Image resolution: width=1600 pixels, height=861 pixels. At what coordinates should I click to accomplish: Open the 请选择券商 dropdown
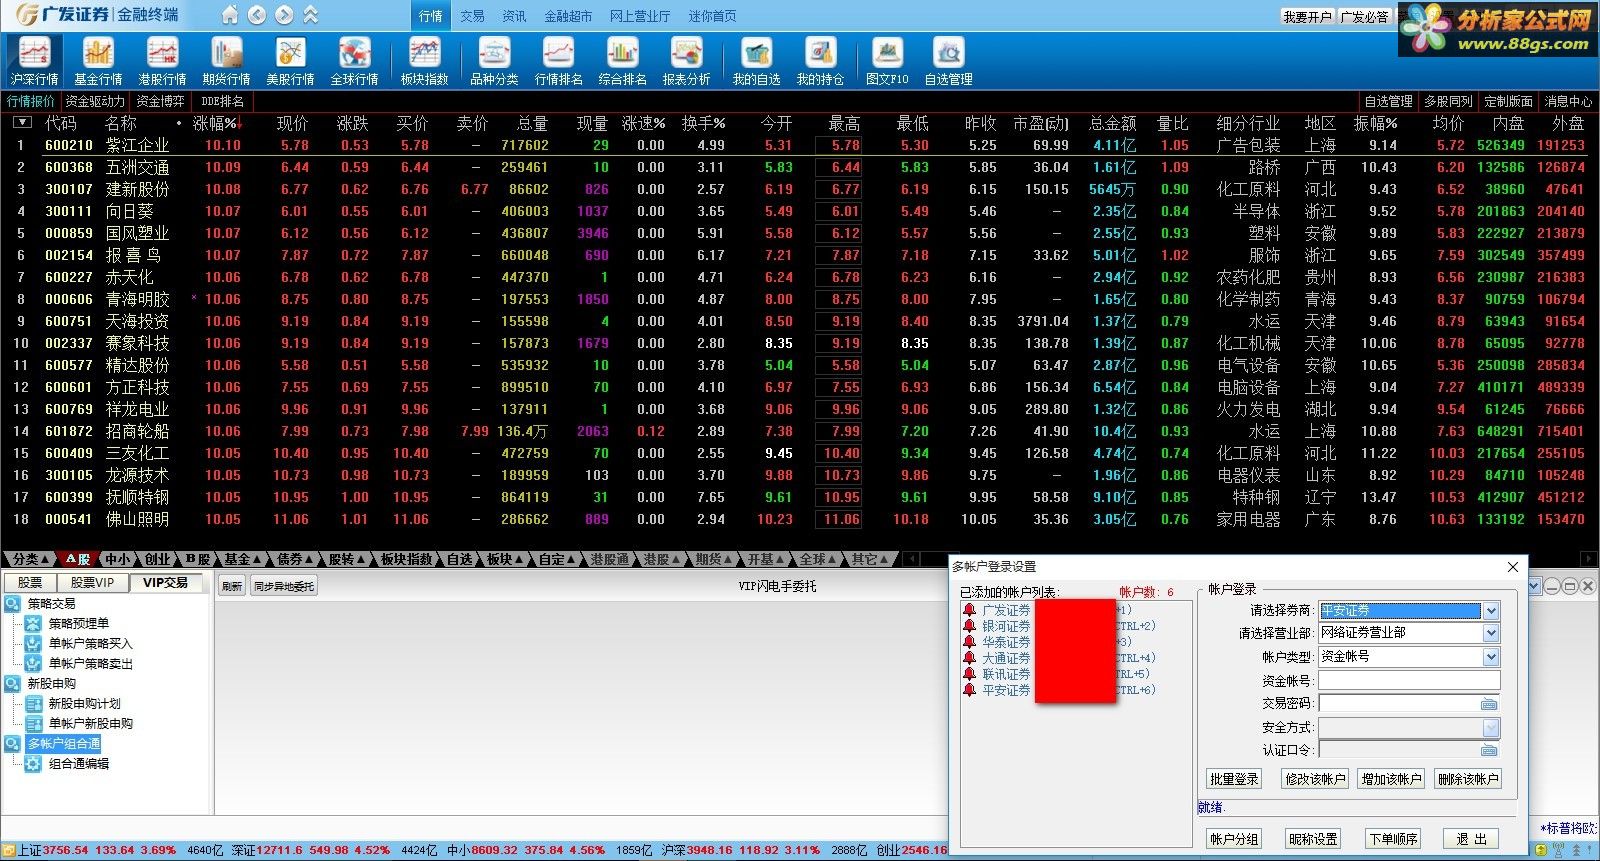pyautogui.click(x=1491, y=611)
